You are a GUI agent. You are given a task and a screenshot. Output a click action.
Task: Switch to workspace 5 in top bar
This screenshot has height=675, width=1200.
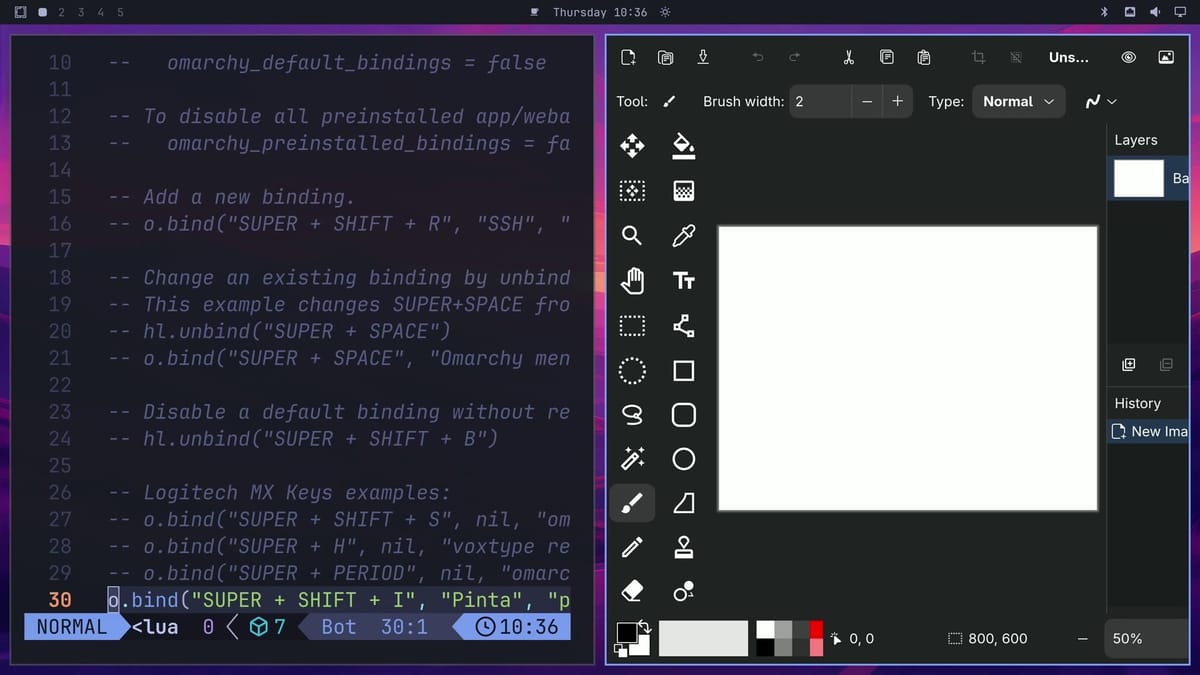pos(120,12)
